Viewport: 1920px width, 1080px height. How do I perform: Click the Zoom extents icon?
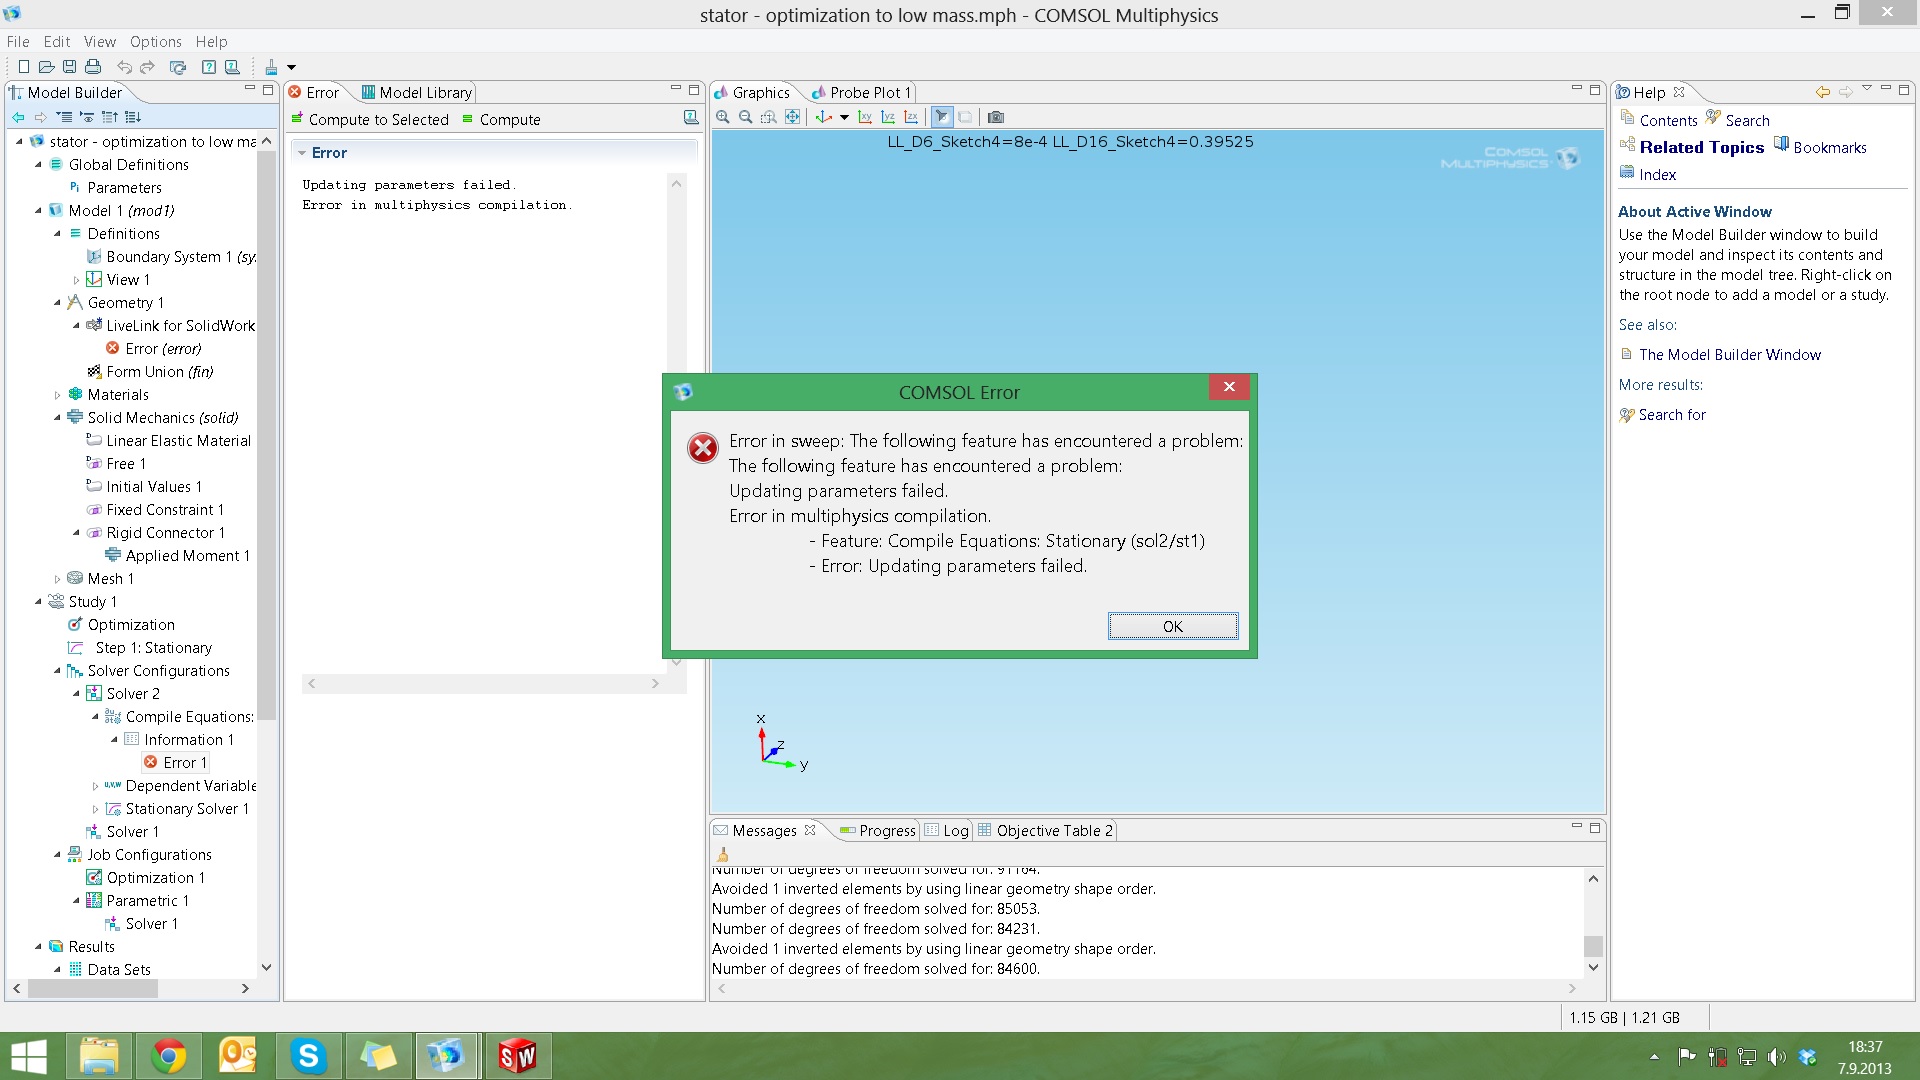(x=792, y=117)
